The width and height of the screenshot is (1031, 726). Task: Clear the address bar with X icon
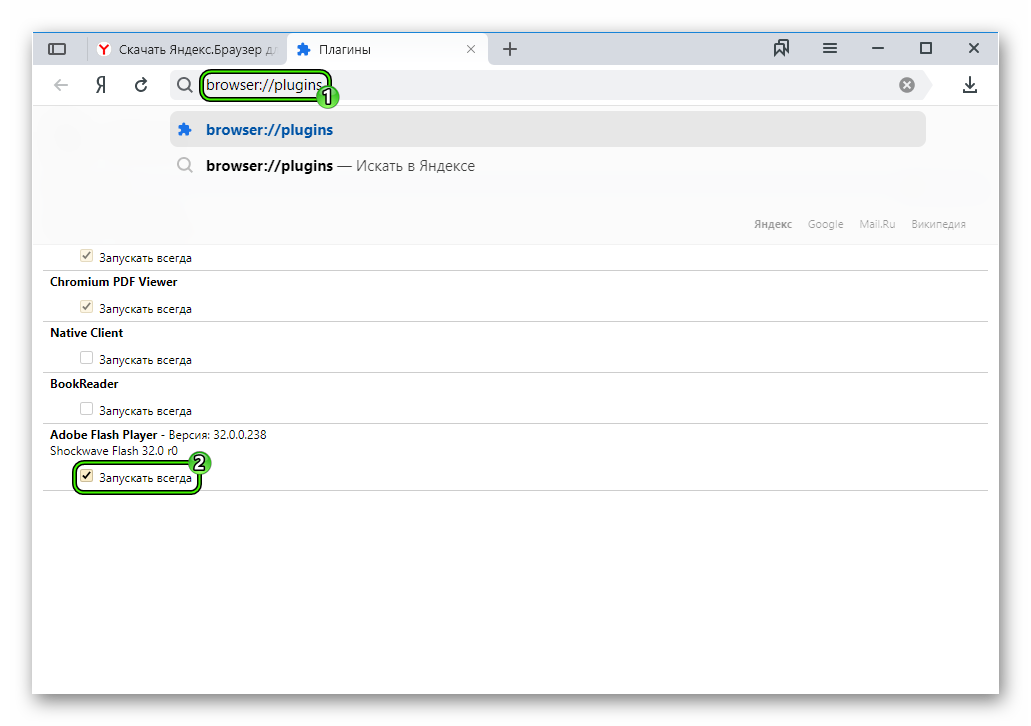907,85
